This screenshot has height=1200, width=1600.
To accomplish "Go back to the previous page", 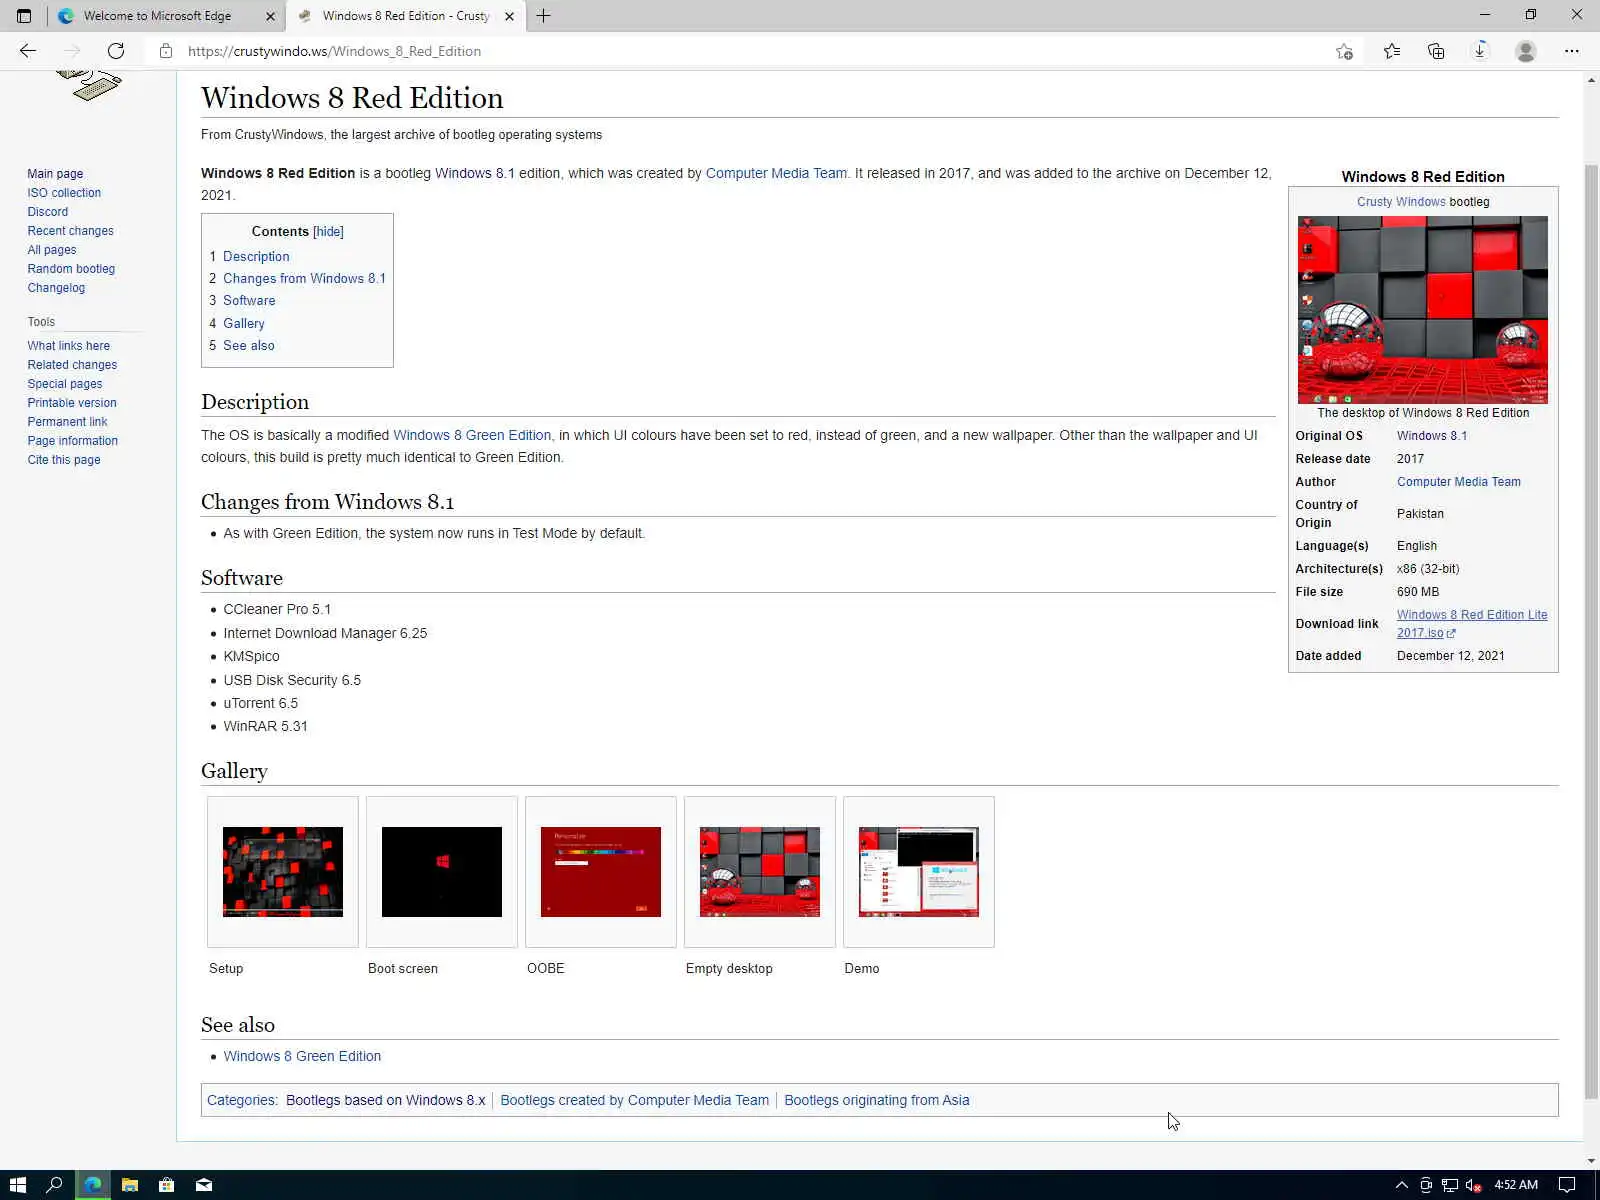I will coord(28,51).
